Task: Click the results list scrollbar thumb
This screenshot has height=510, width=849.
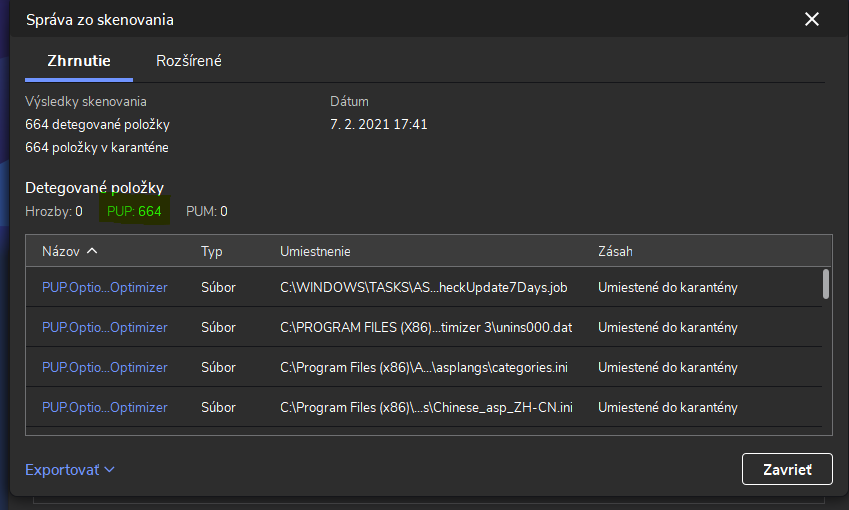Action: point(825,284)
